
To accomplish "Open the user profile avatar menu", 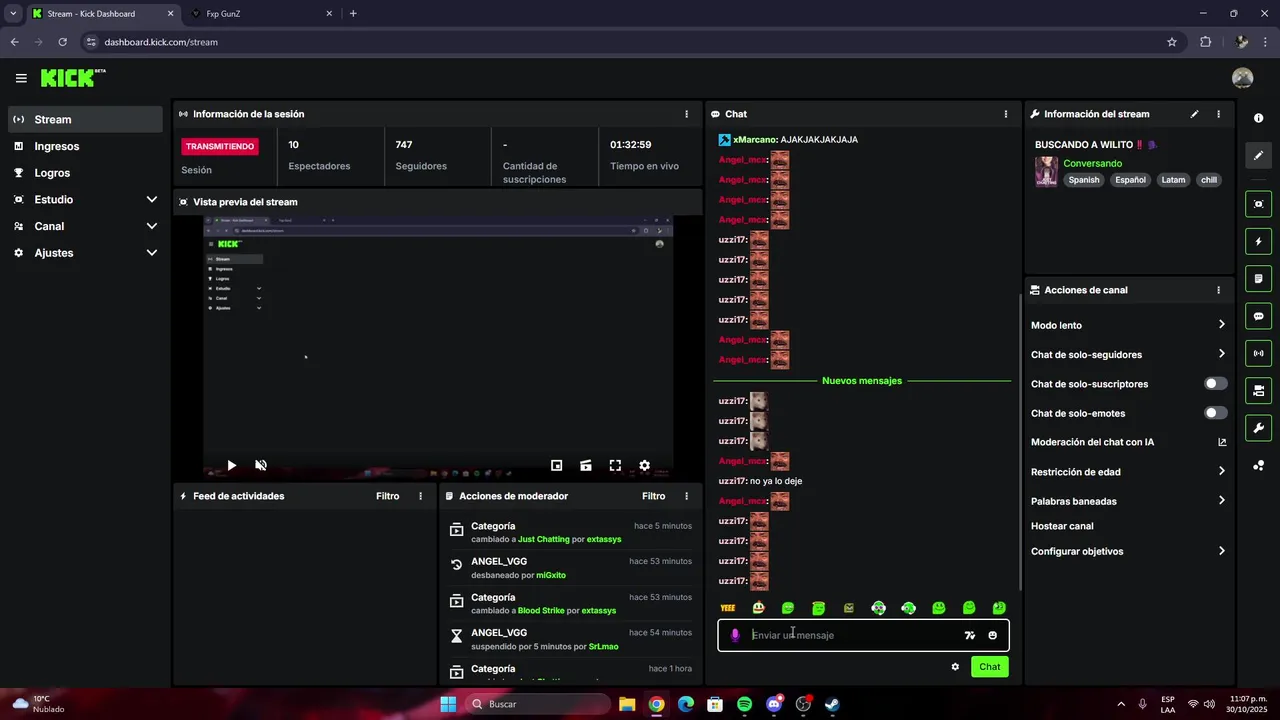I will [x=1243, y=78].
